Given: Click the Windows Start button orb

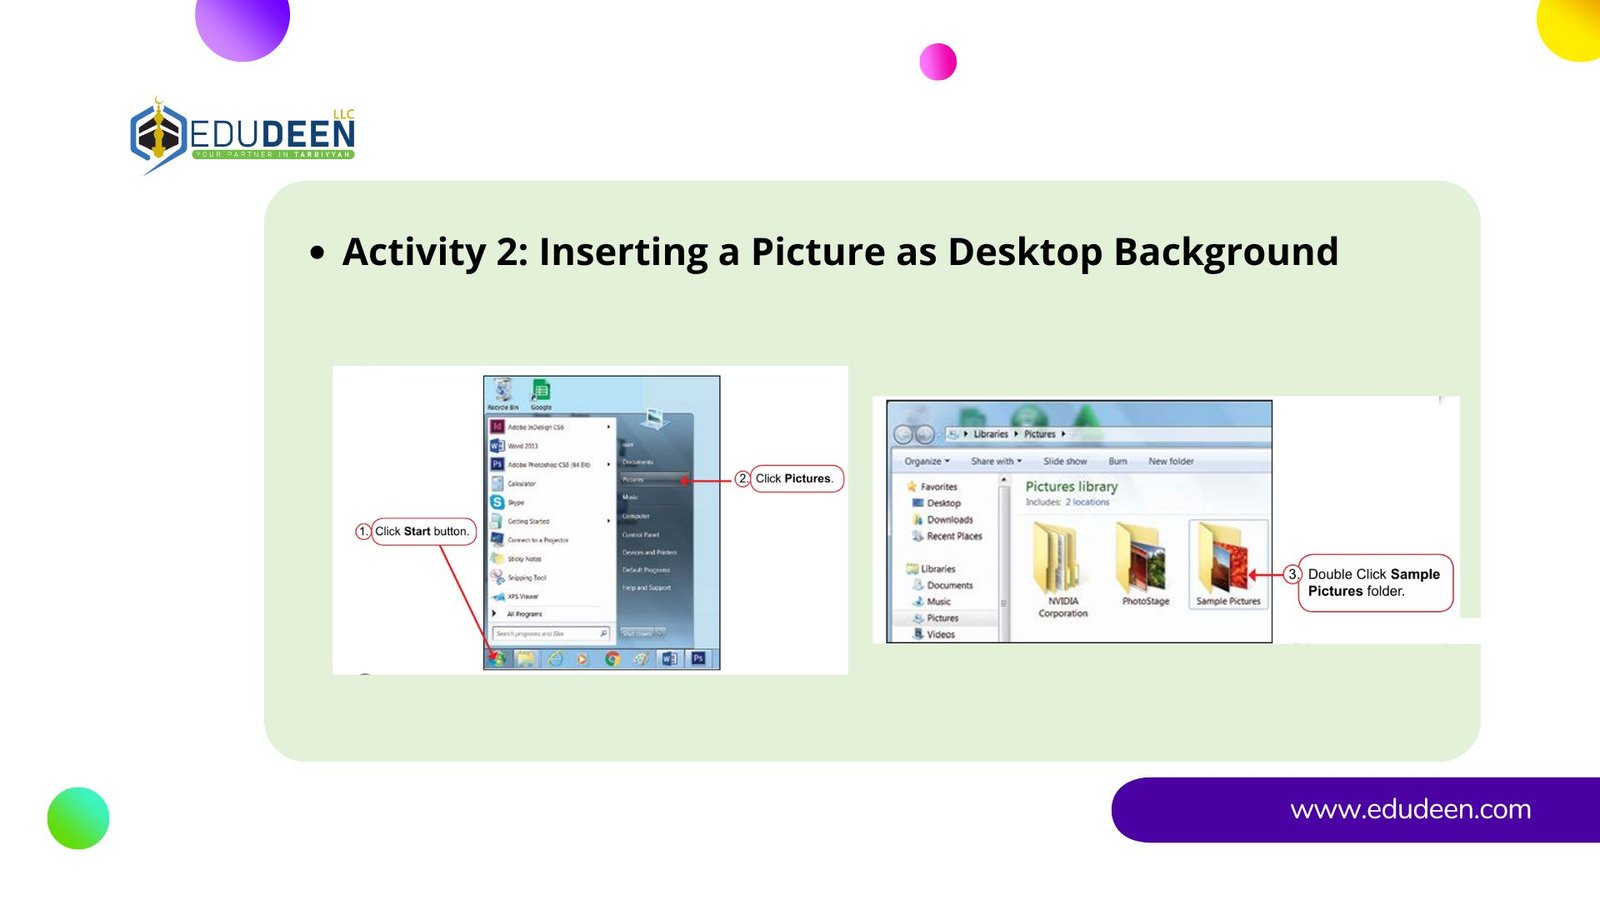Looking at the screenshot, I should [498, 658].
